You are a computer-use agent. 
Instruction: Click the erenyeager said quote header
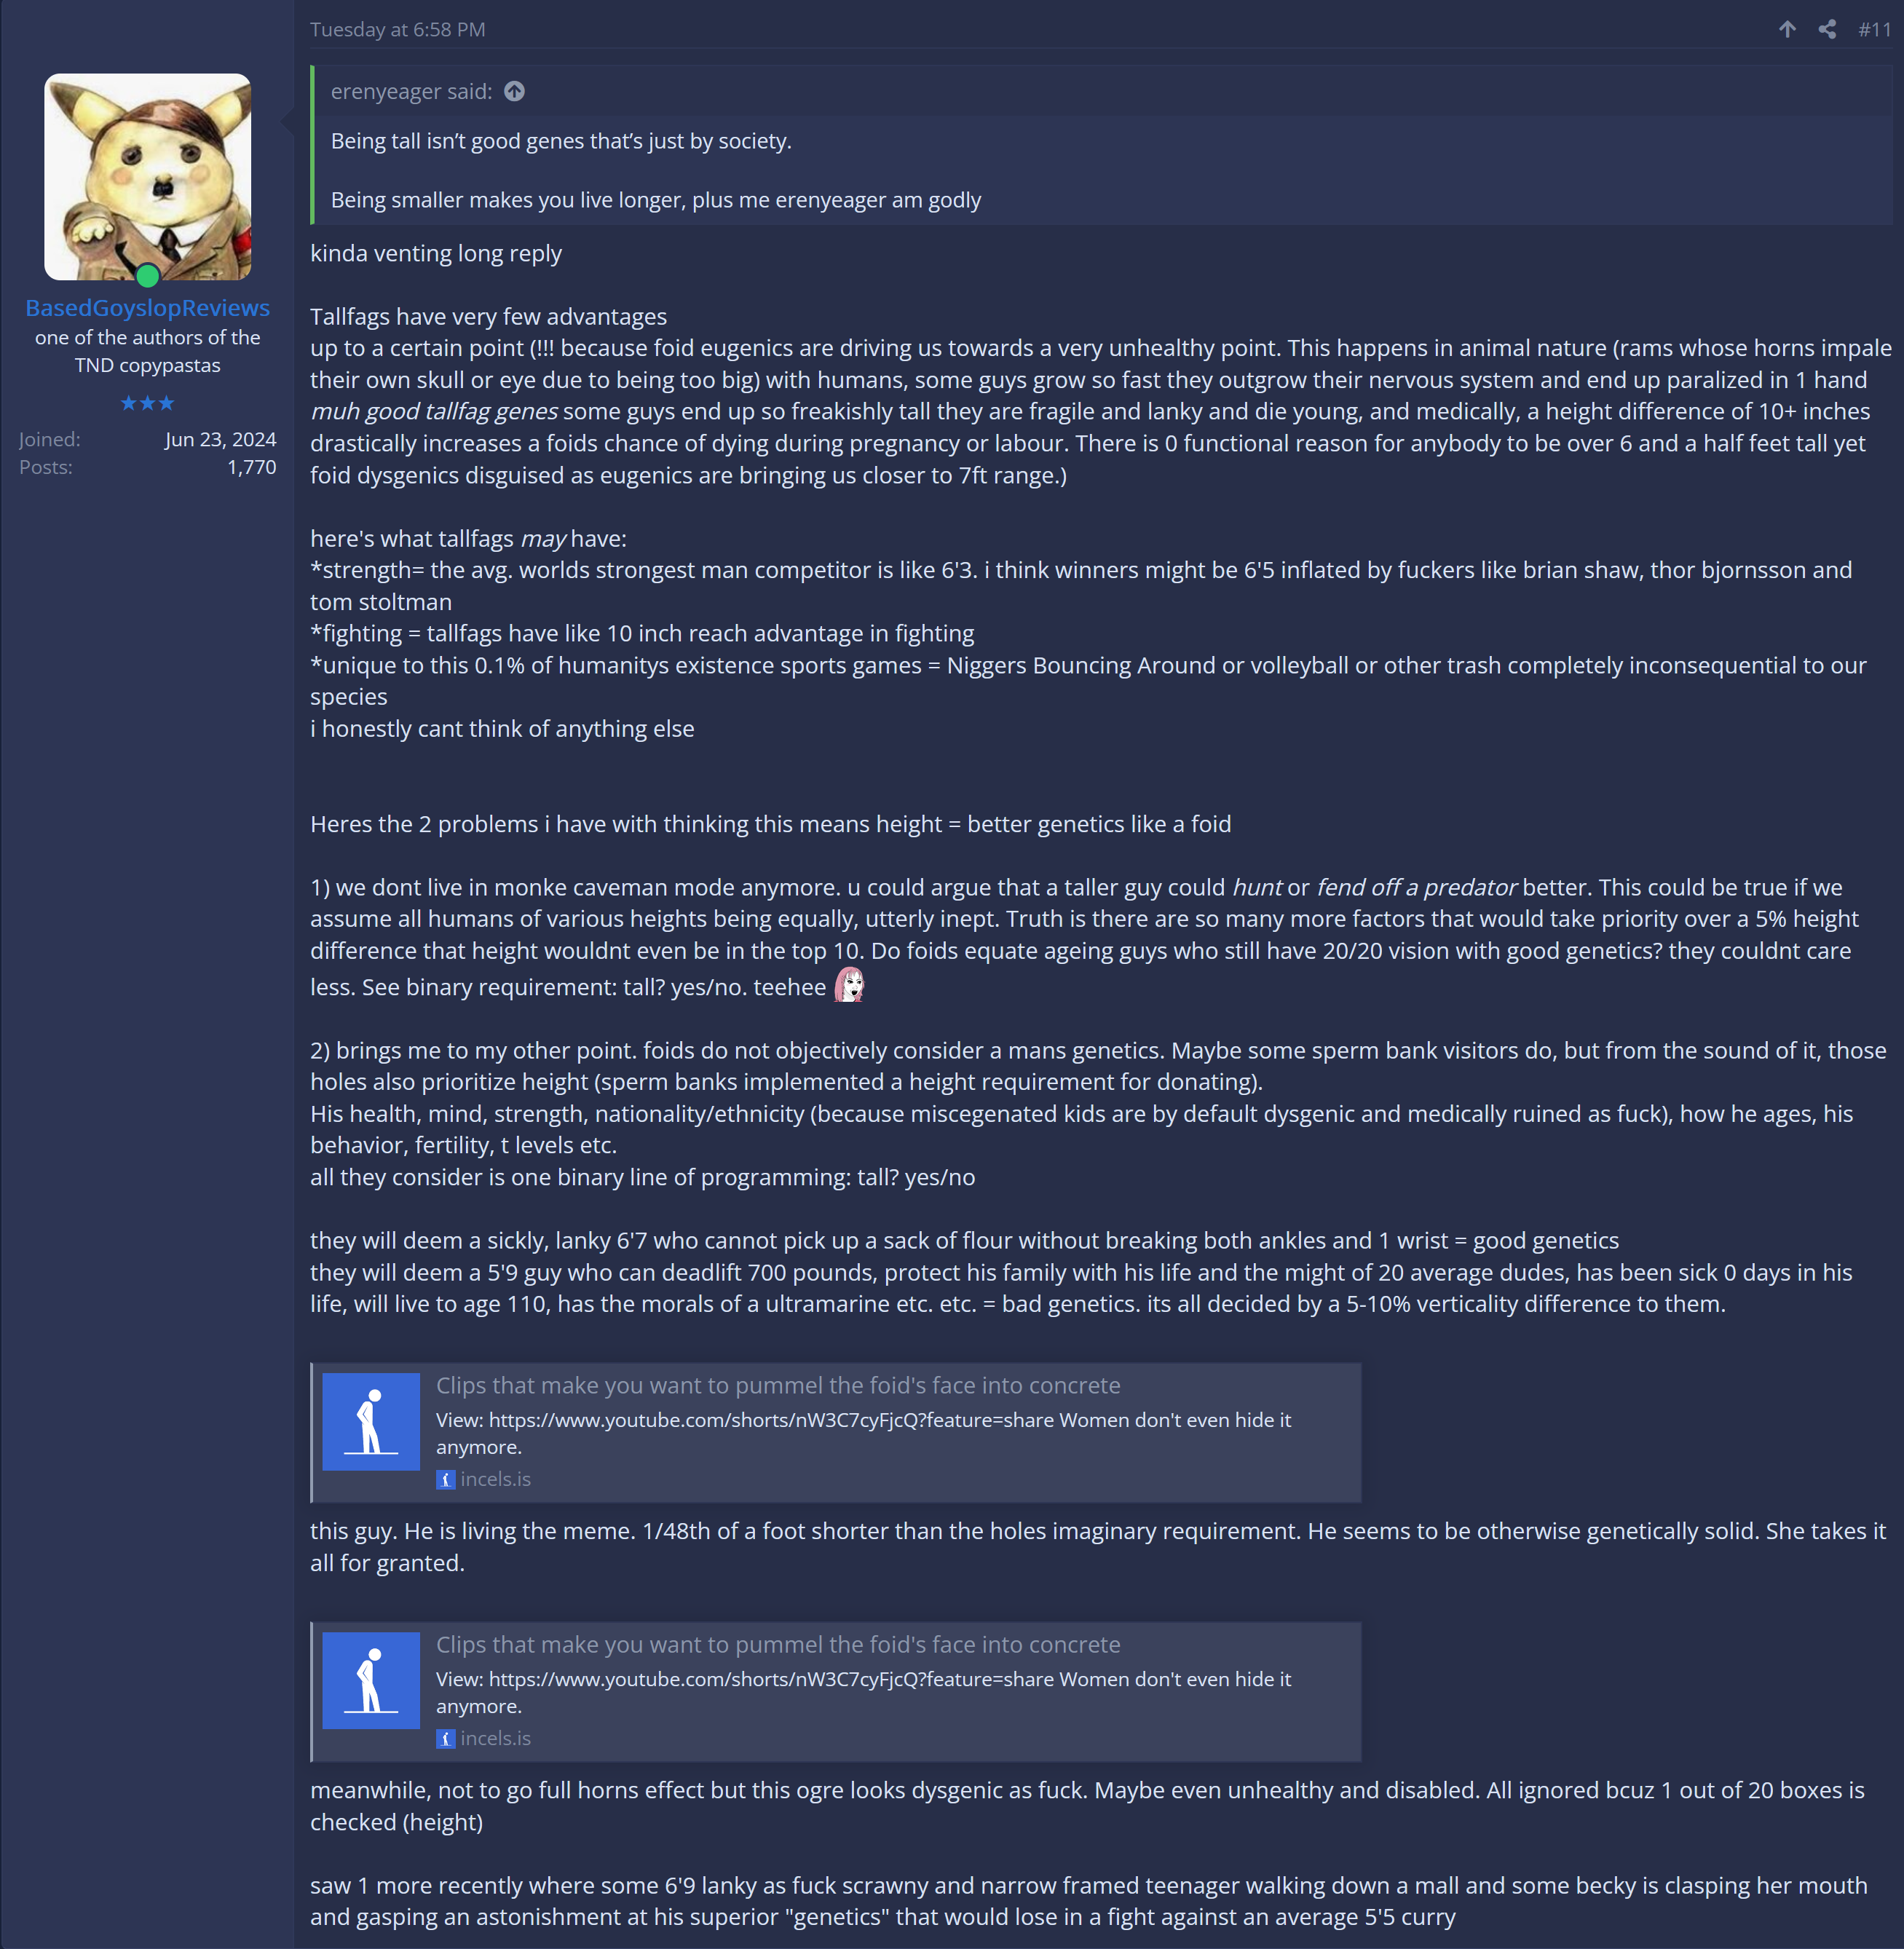click(412, 91)
